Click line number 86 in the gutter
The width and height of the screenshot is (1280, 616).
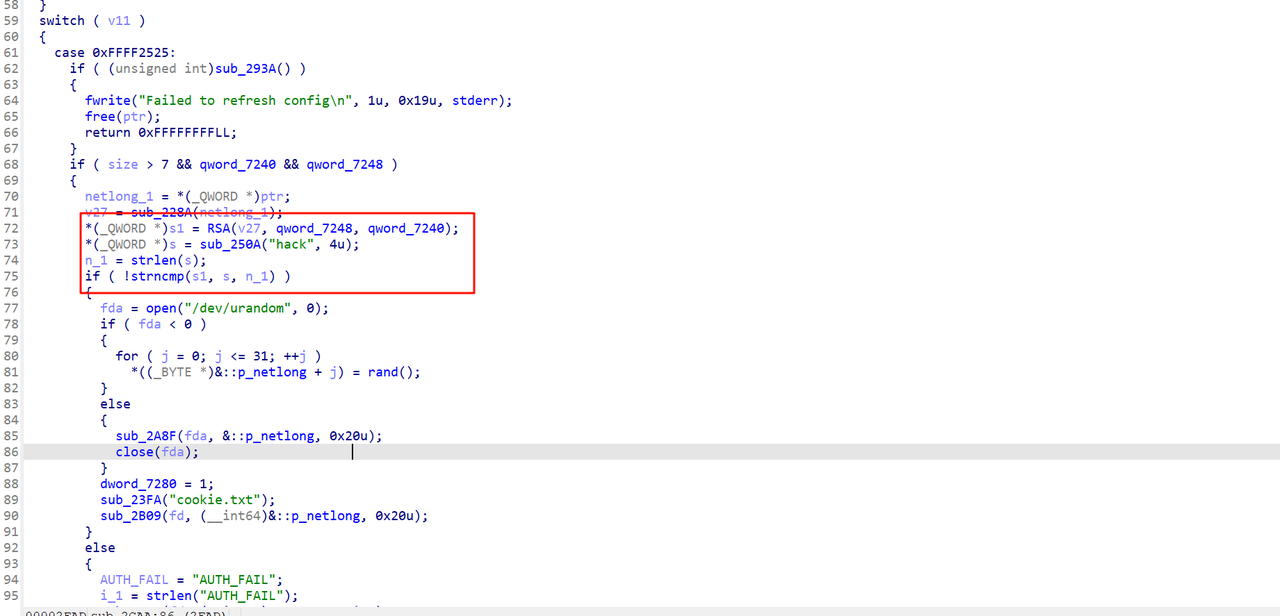11,452
